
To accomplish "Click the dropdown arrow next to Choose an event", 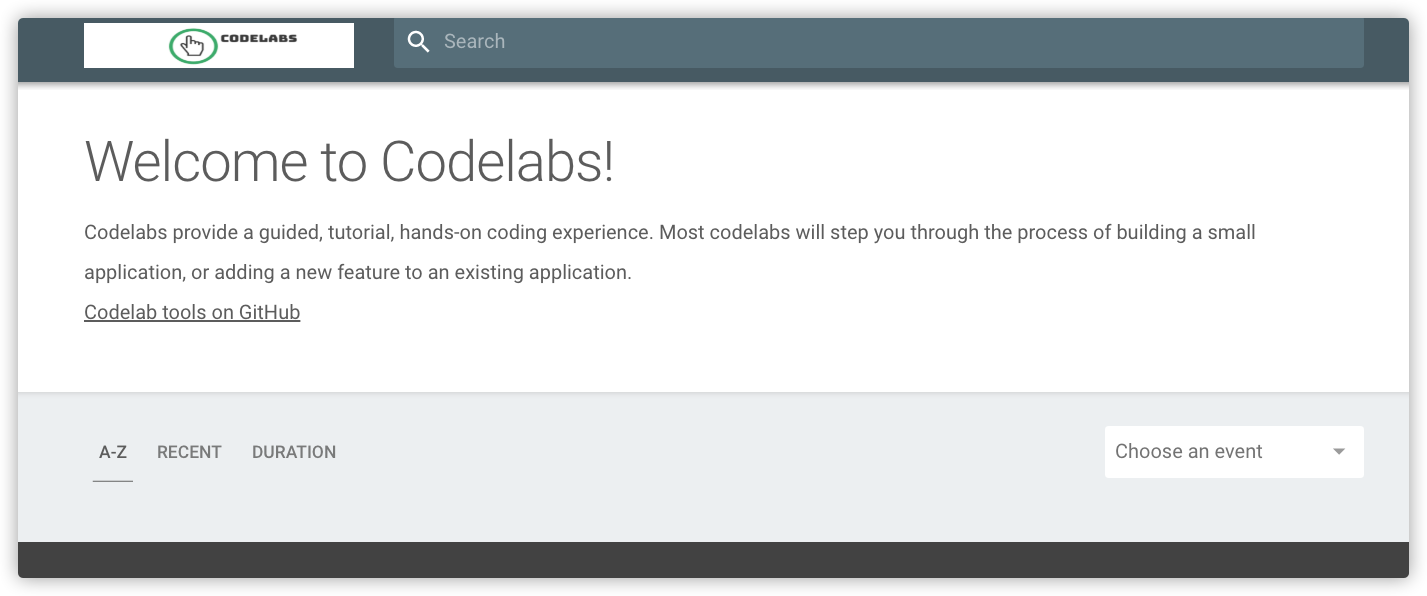I will (x=1339, y=452).
